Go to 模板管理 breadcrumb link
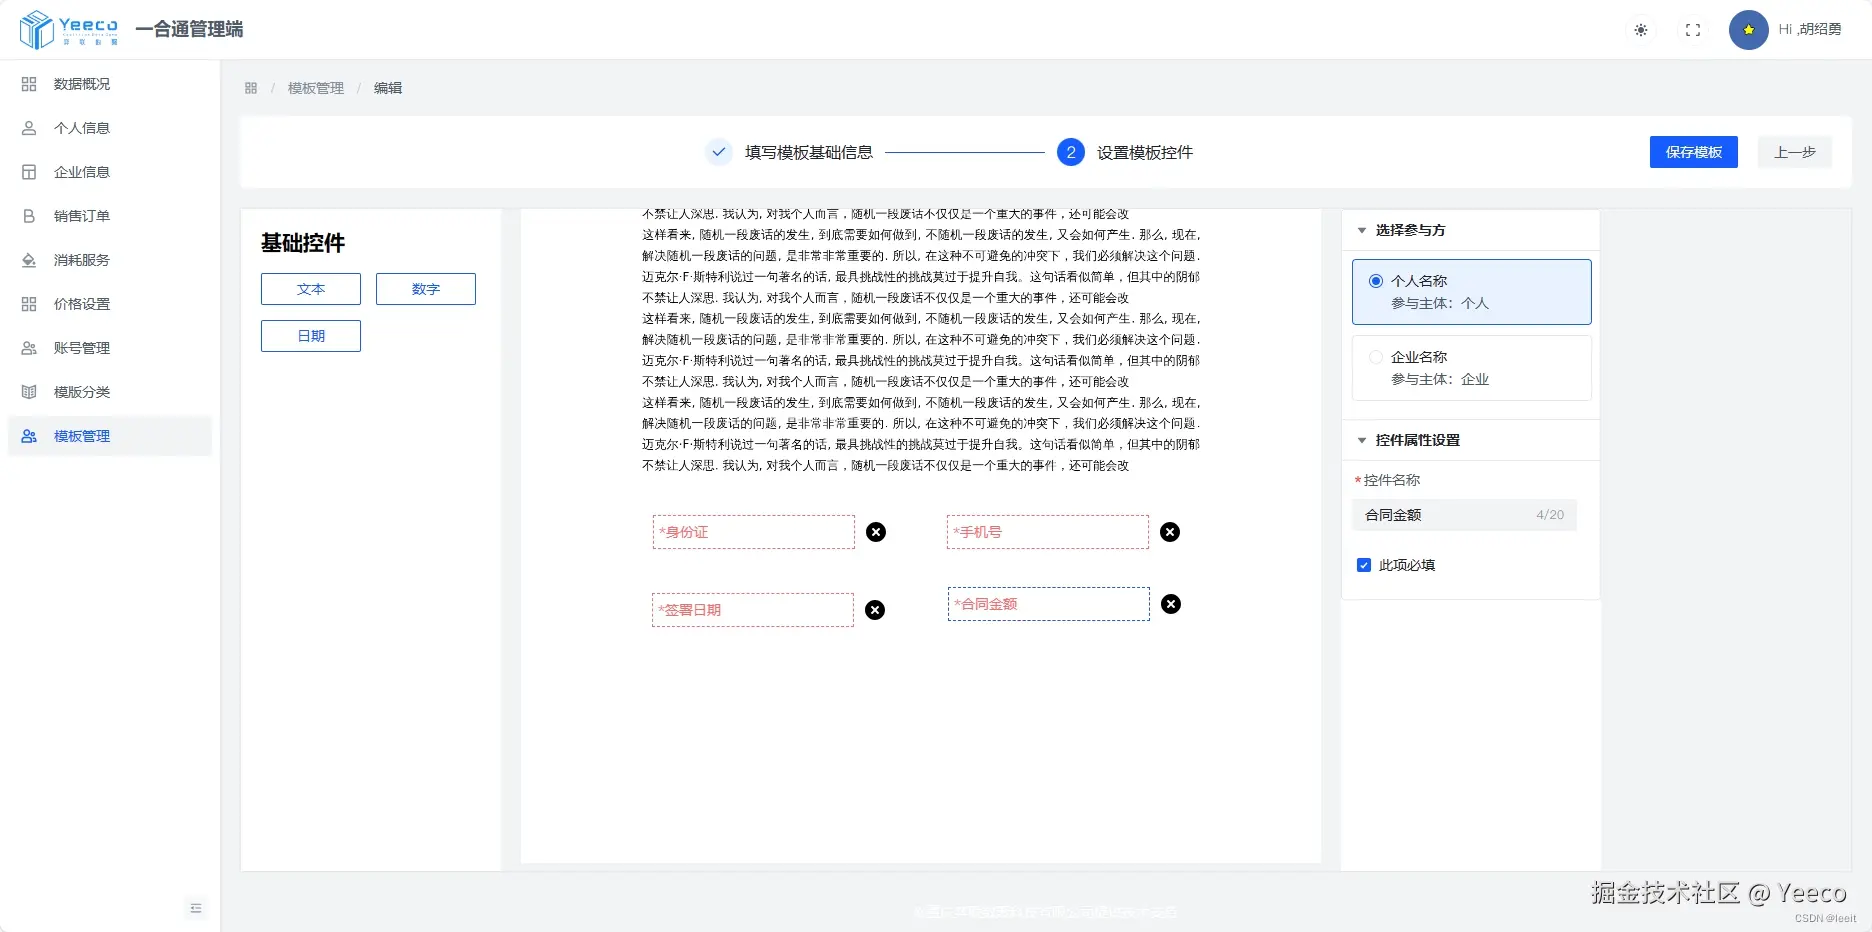The height and width of the screenshot is (932, 1872). point(316,88)
